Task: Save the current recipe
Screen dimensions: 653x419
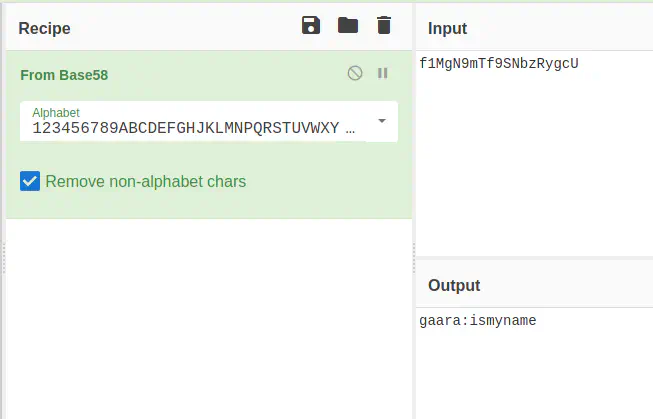Action: pos(311,26)
